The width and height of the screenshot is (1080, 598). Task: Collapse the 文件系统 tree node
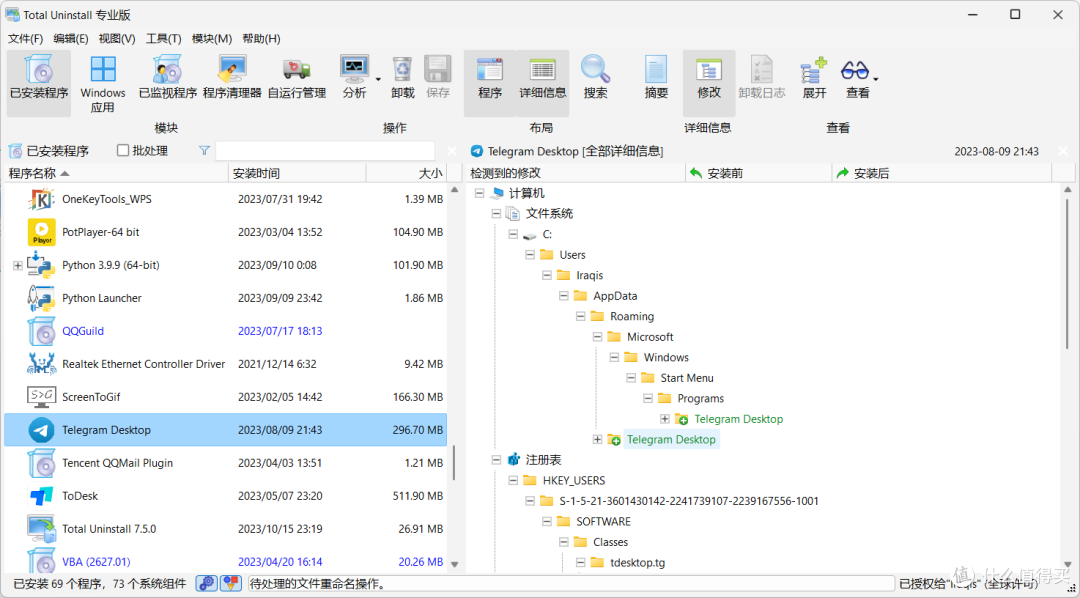click(x=496, y=214)
